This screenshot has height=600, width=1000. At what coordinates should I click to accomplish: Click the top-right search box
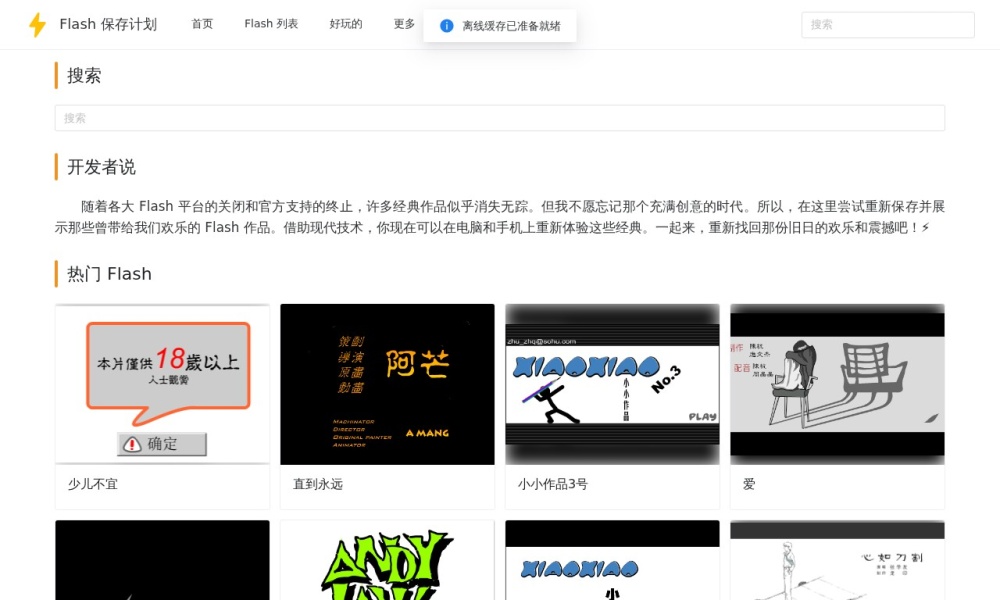coord(886,24)
